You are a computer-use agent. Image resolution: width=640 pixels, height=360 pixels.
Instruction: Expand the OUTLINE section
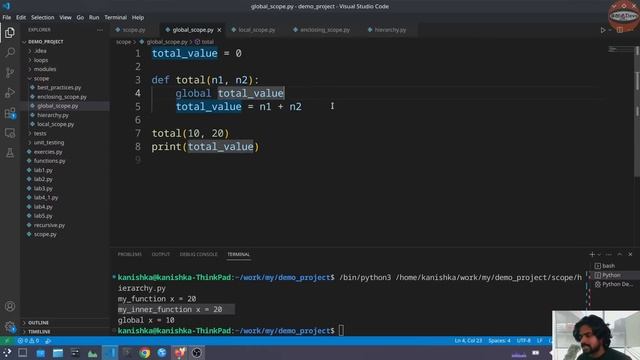pos(38,322)
